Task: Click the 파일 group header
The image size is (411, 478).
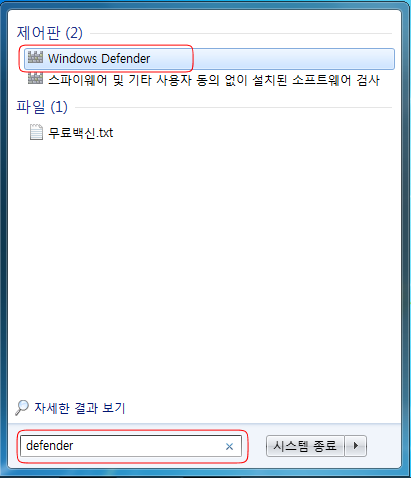Action: click(42, 107)
